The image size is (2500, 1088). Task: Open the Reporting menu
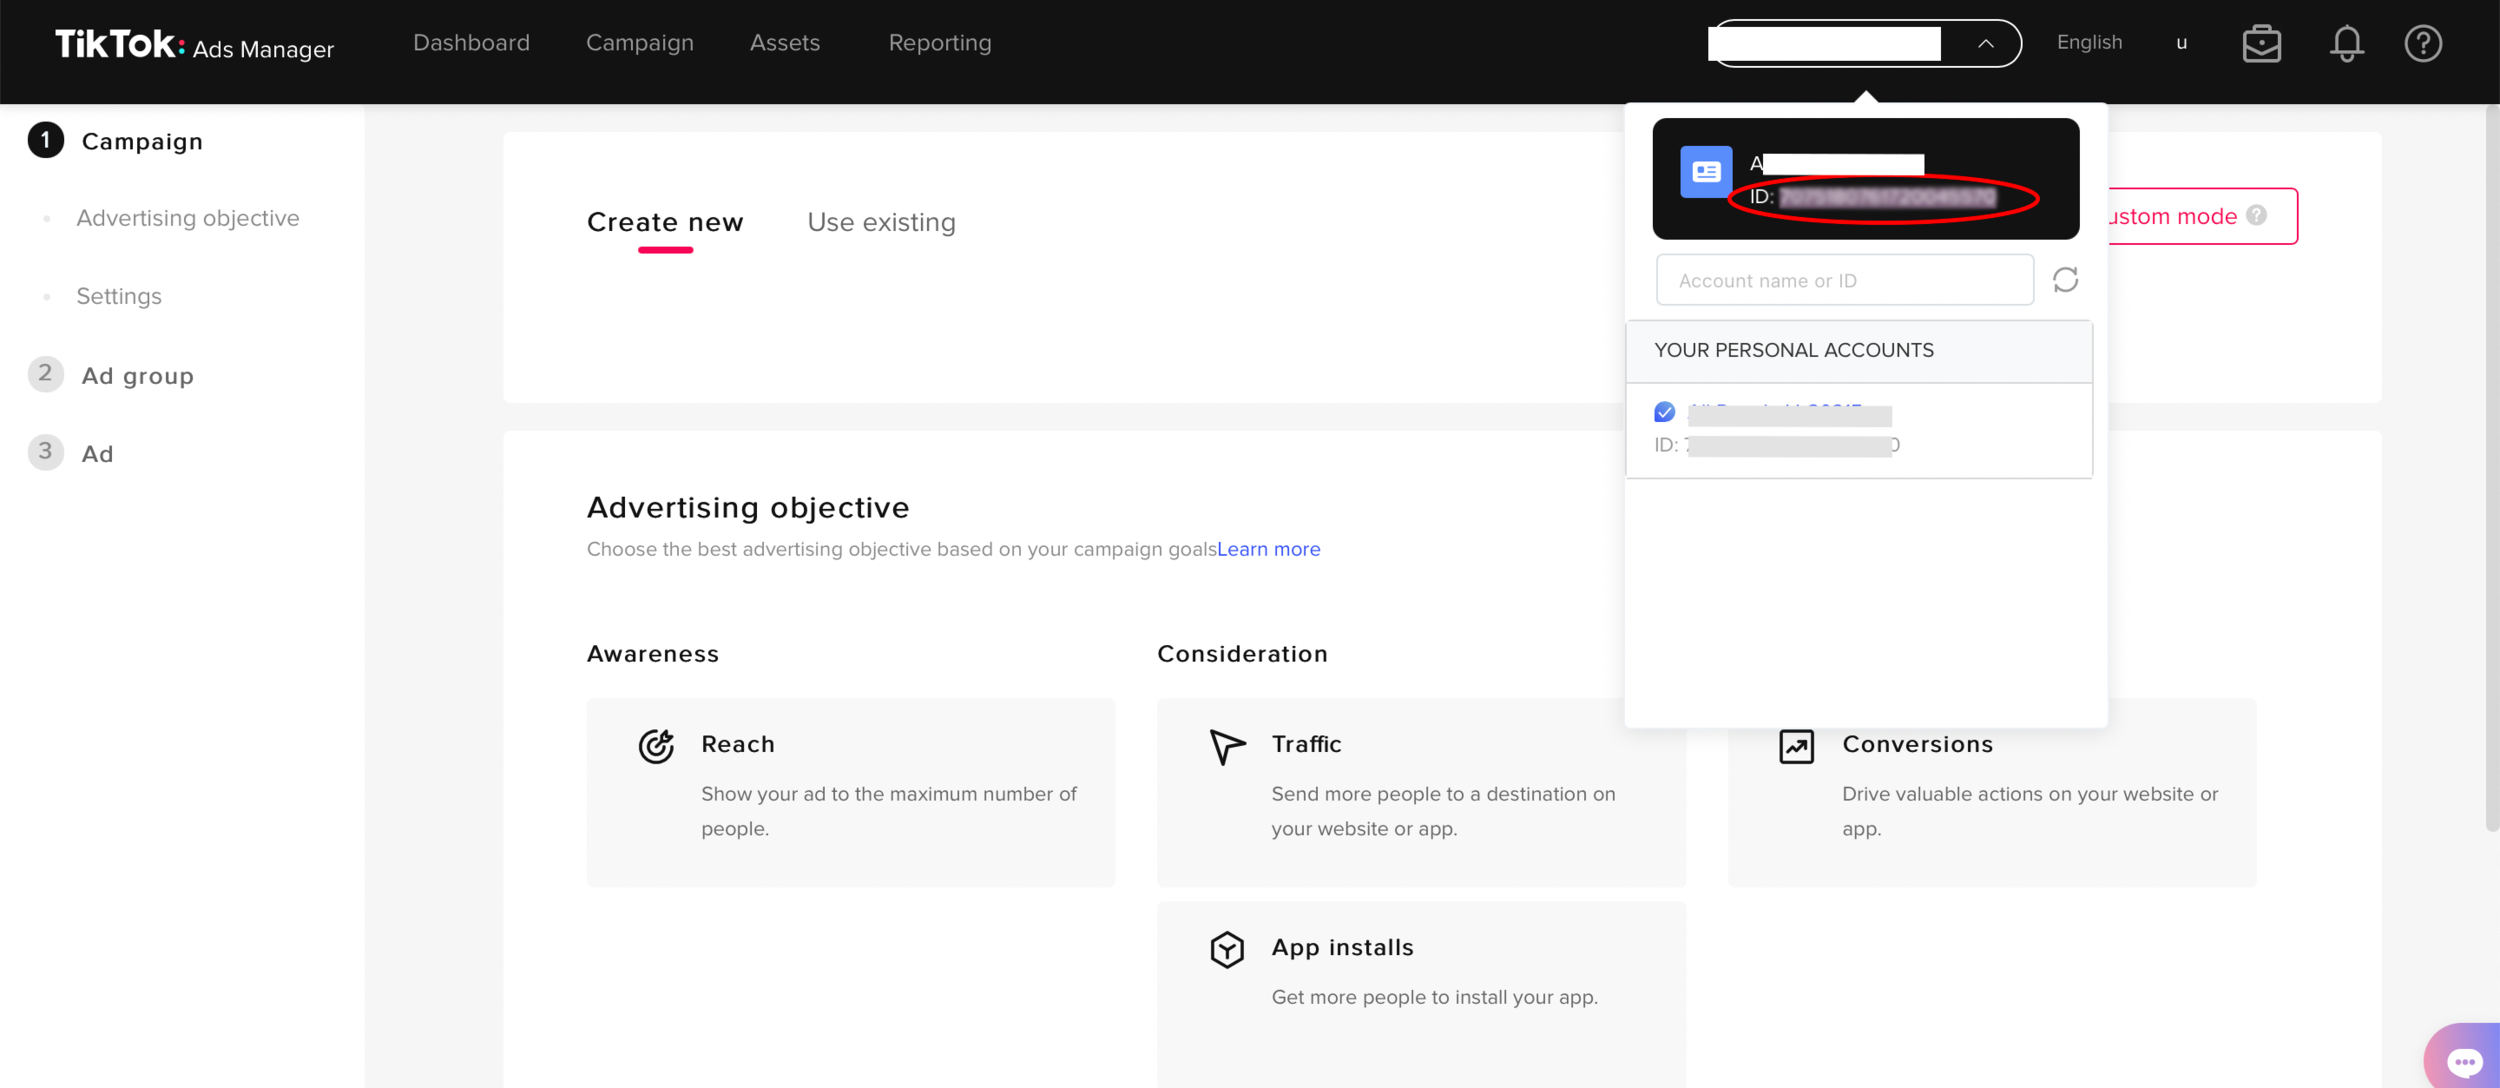pos(939,43)
